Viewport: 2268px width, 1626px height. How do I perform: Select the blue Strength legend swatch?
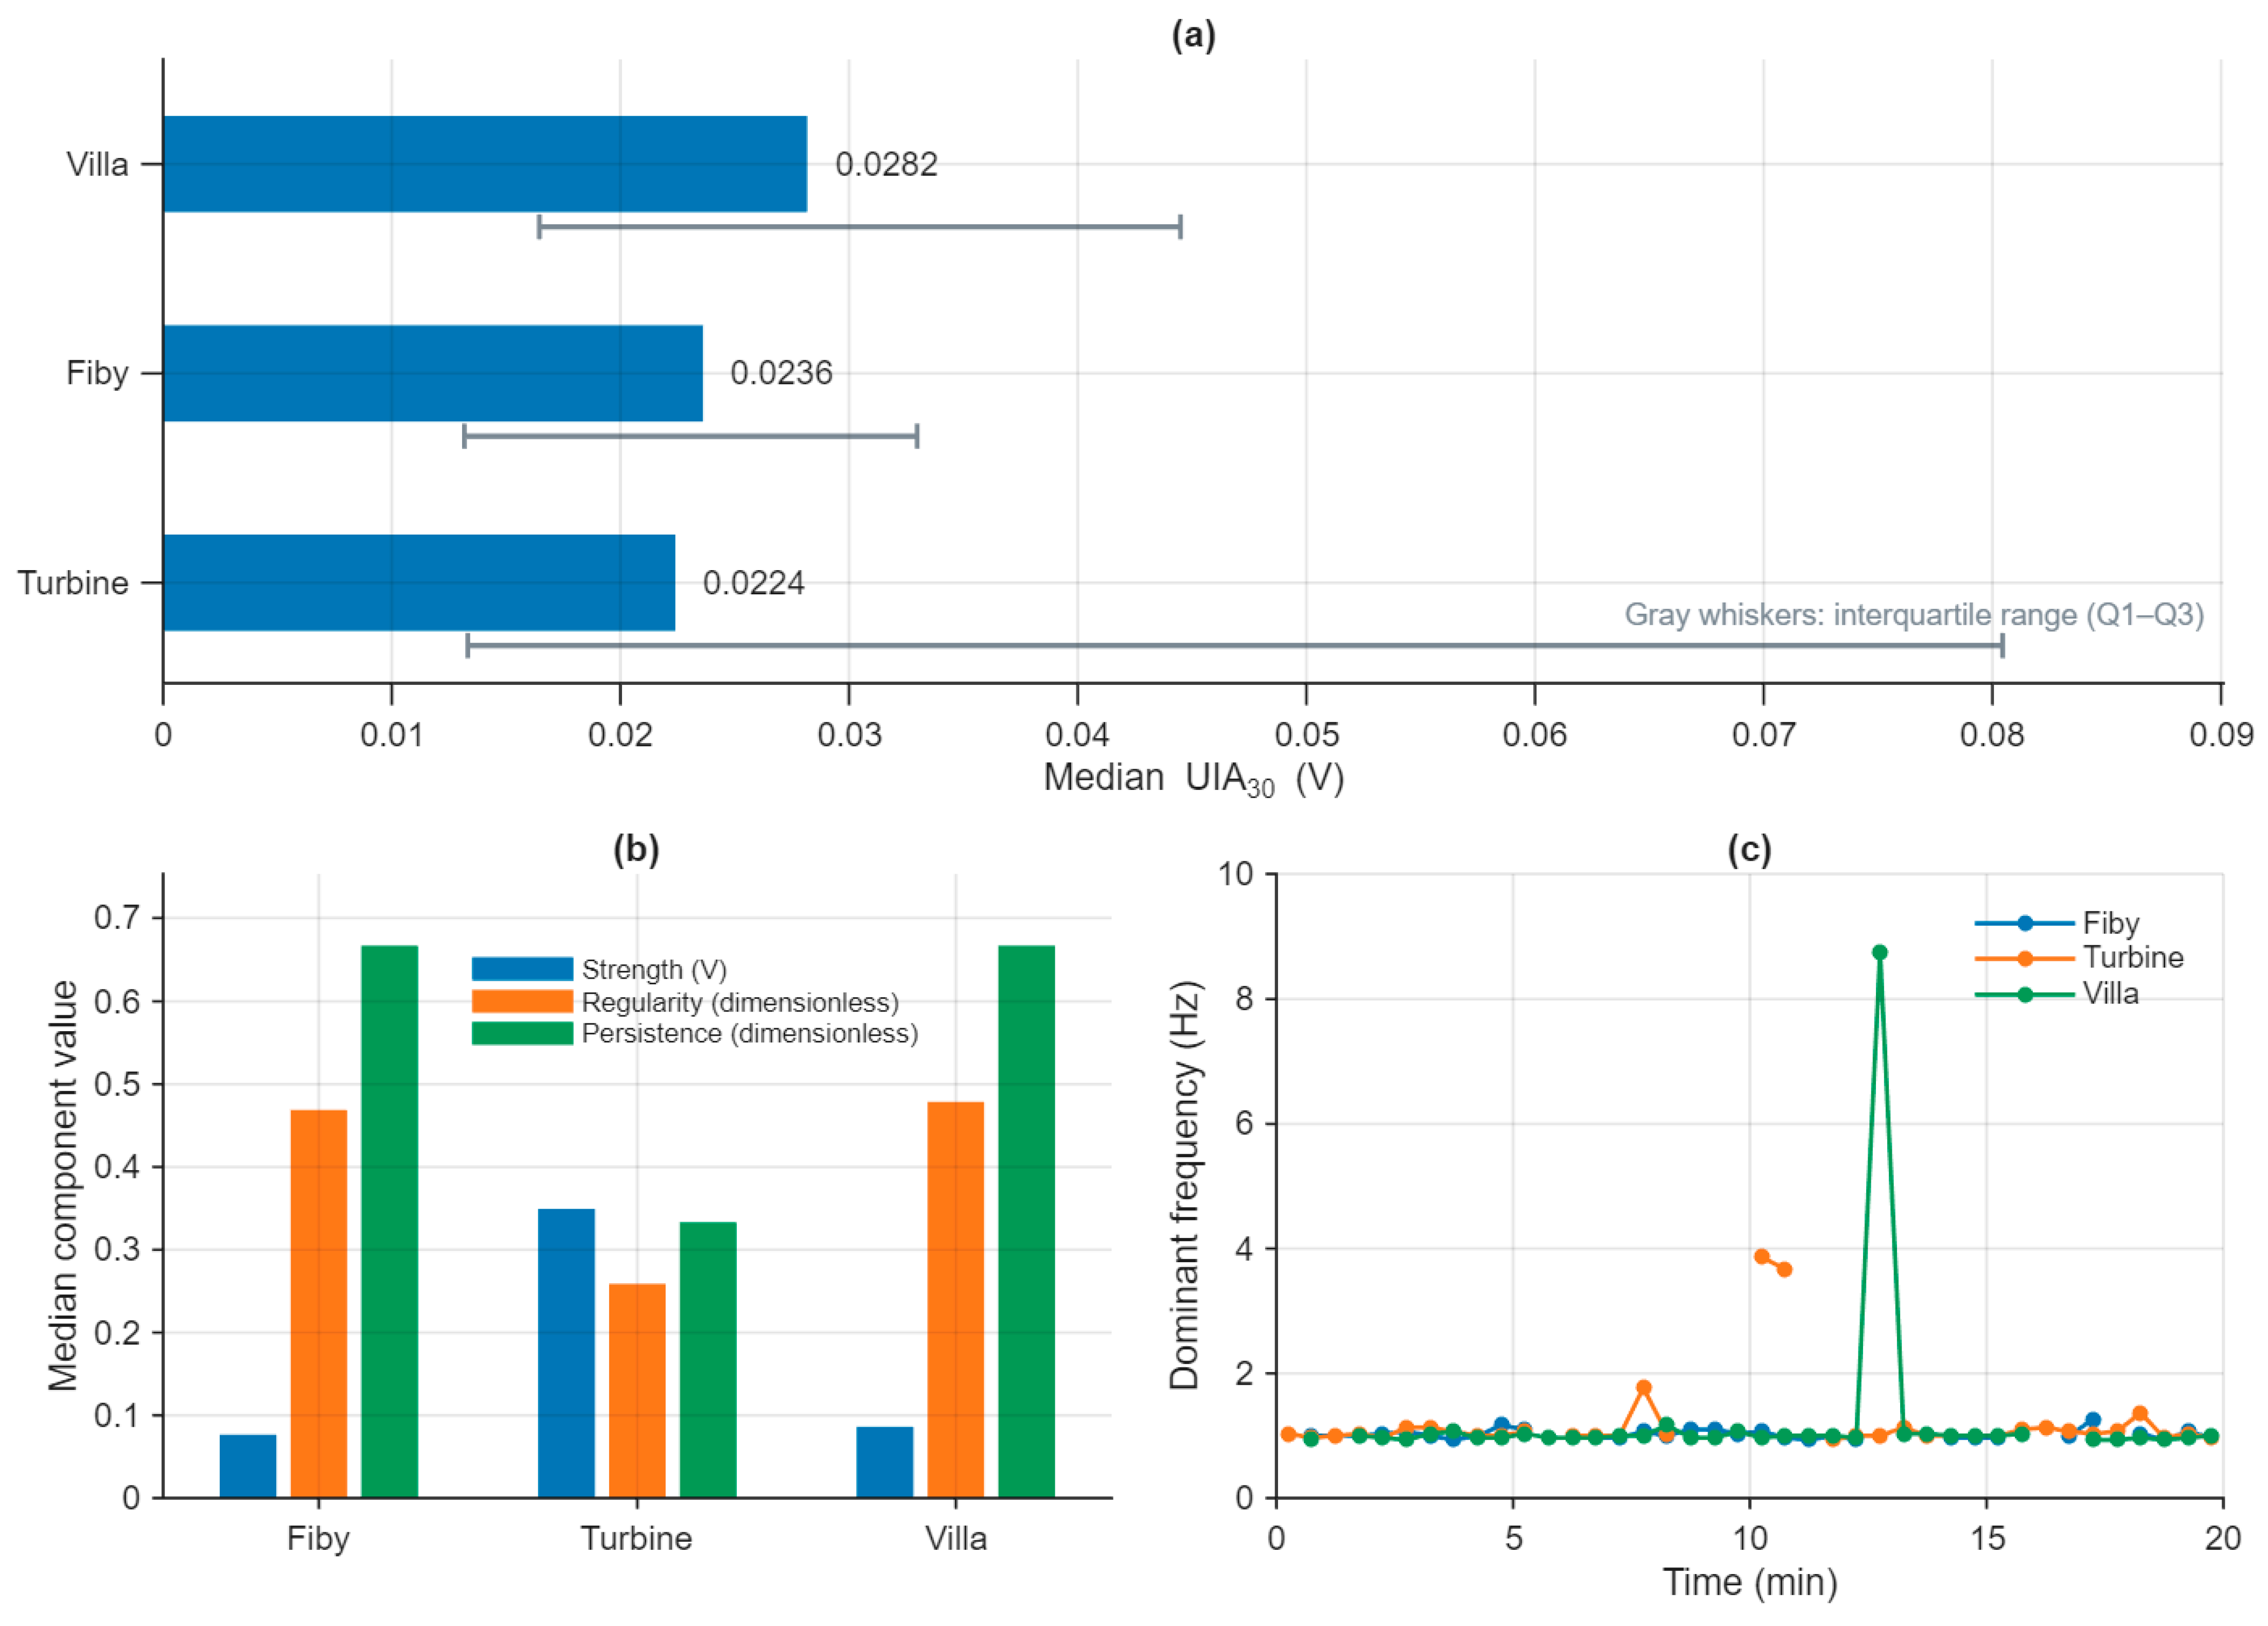click(522, 969)
